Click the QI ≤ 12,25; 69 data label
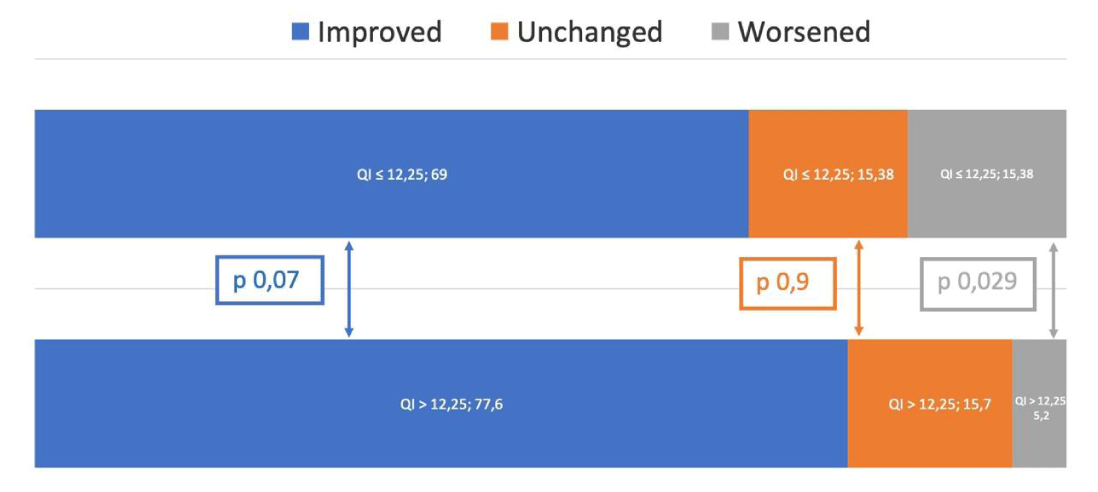Viewport: 1098px width, 492px height. [402, 175]
